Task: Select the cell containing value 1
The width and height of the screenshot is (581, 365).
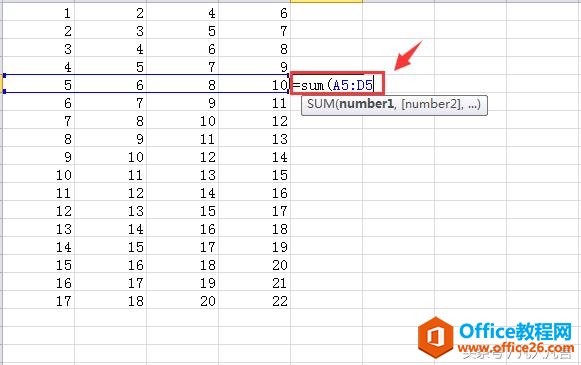Action: click(x=39, y=12)
